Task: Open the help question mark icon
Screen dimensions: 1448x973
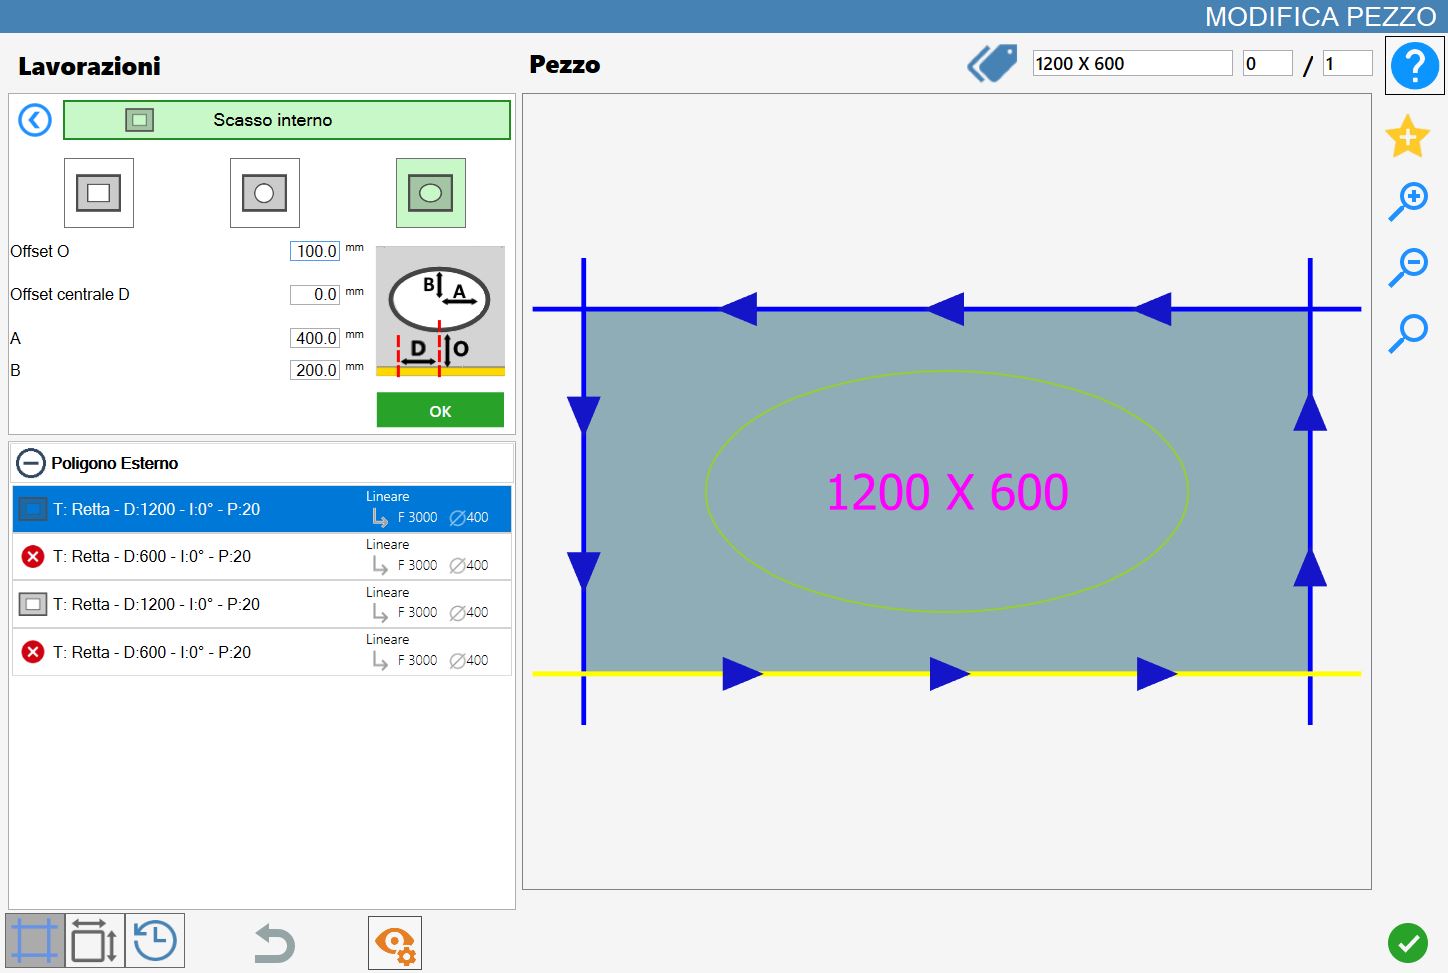Action: click(1414, 66)
